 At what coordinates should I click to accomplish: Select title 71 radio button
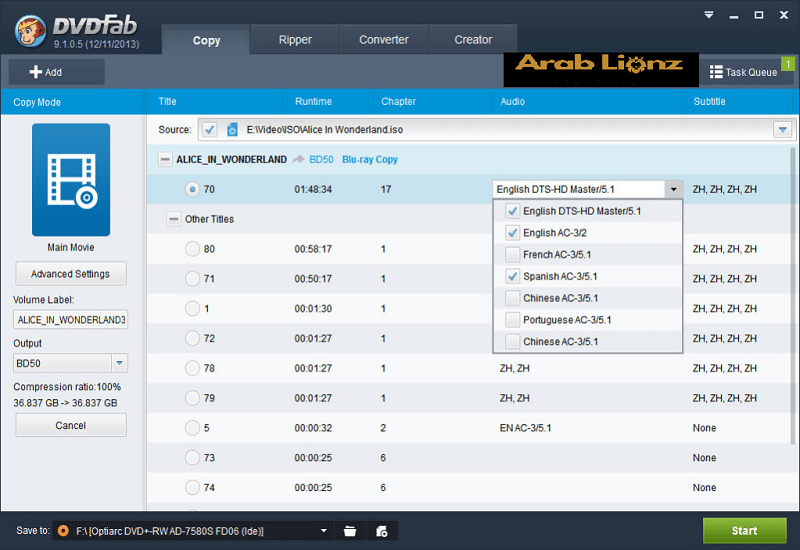pos(192,279)
